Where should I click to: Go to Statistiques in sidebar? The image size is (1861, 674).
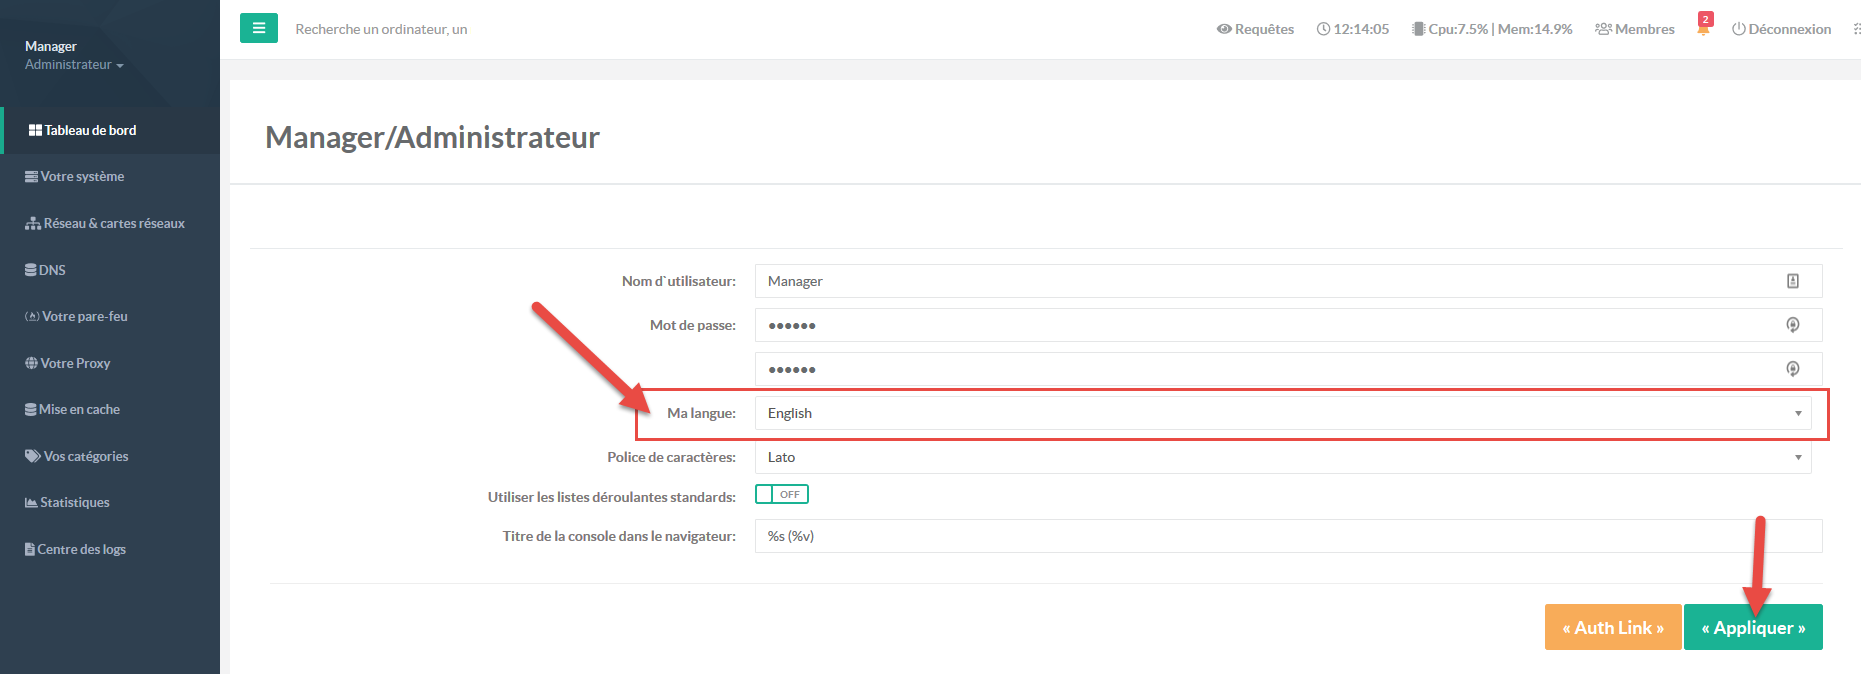tap(74, 502)
